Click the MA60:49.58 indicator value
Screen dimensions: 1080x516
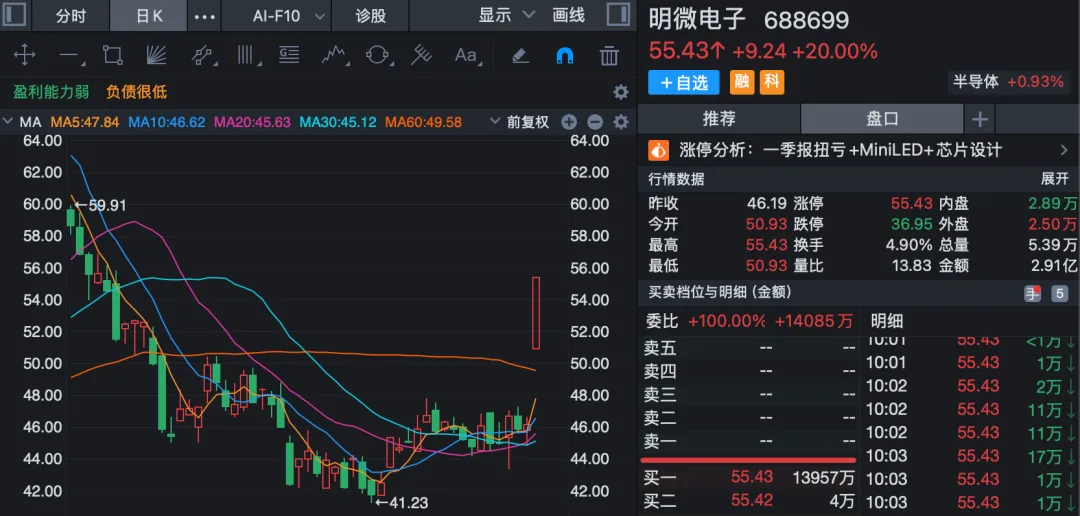pyautogui.click(x=423, y=123)
